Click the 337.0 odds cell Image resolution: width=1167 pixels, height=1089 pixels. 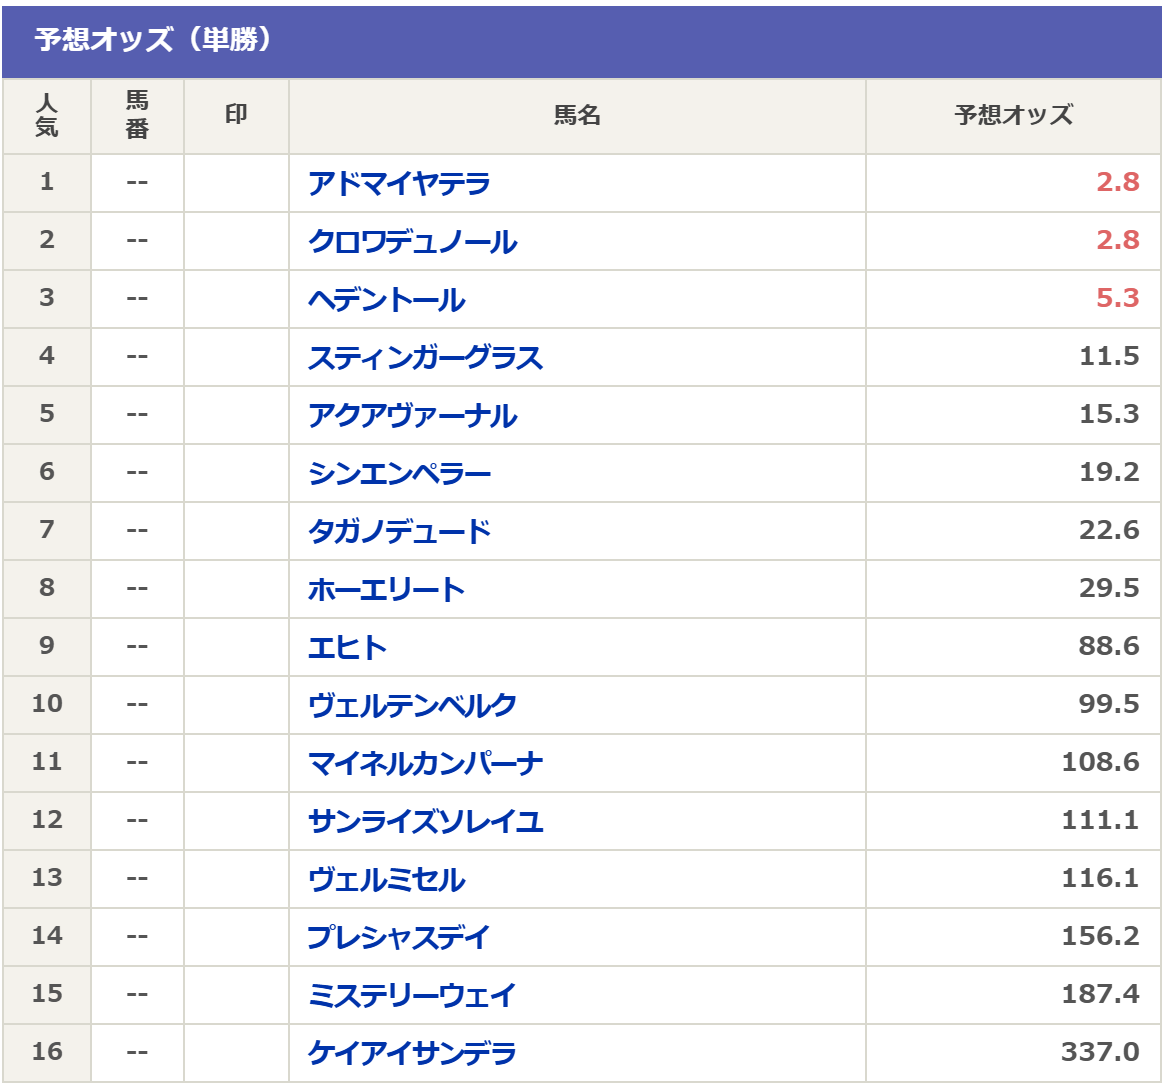click(1099, 1052)
